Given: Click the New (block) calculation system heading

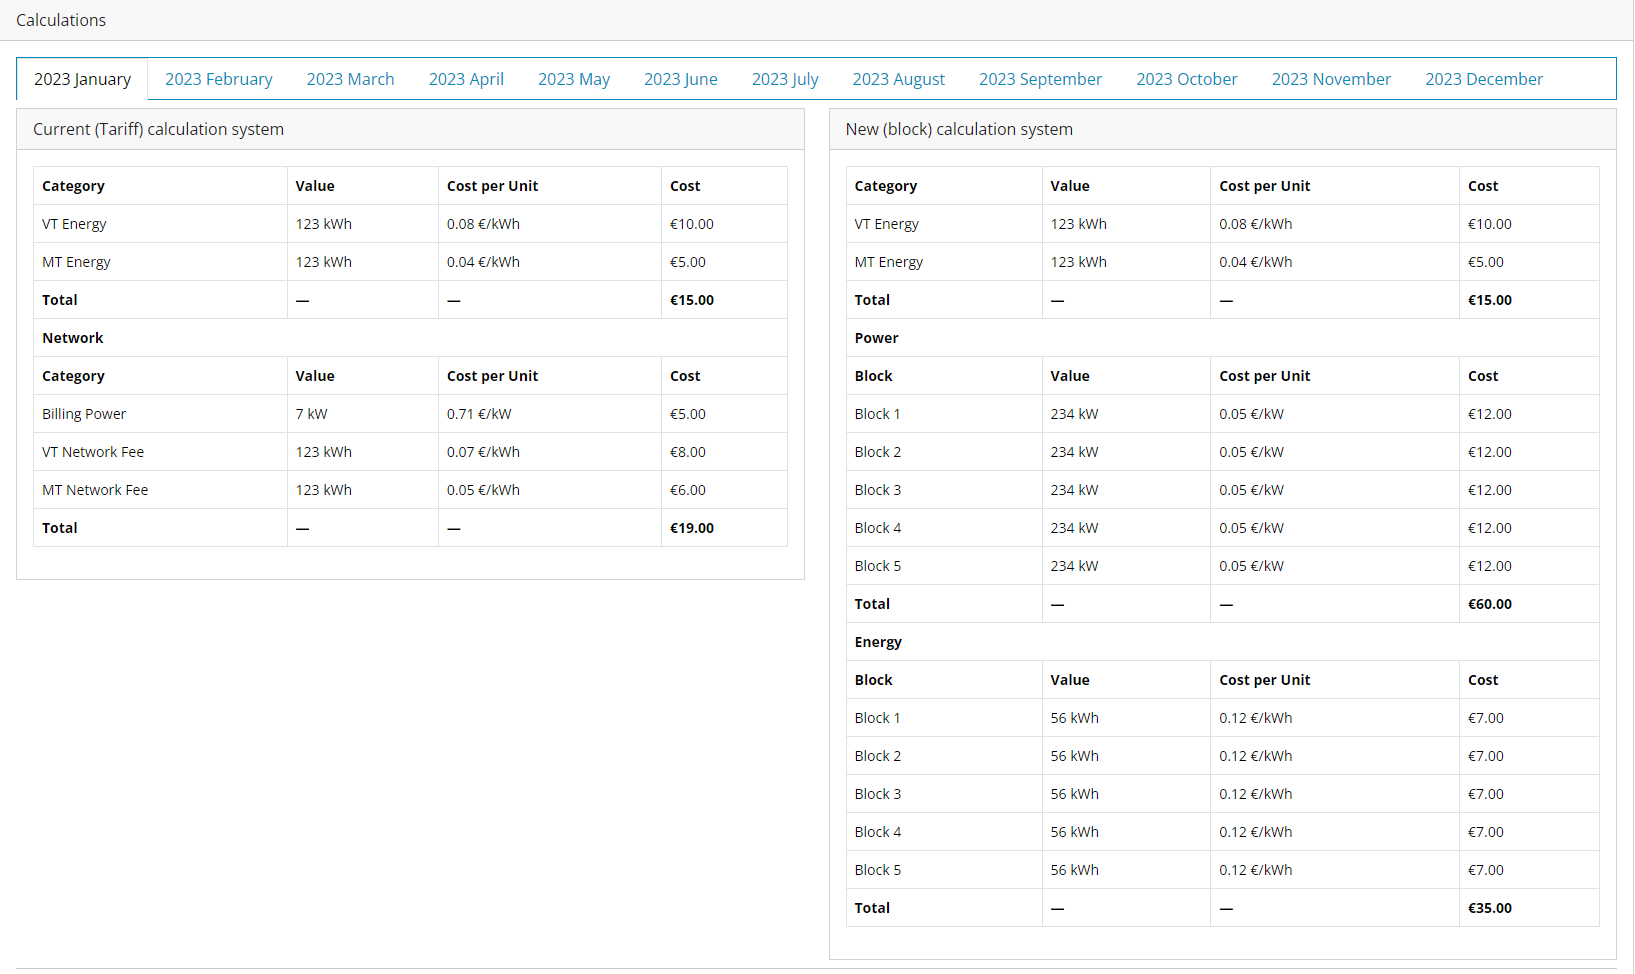Looking at the screenshot, I should point(959,129).
